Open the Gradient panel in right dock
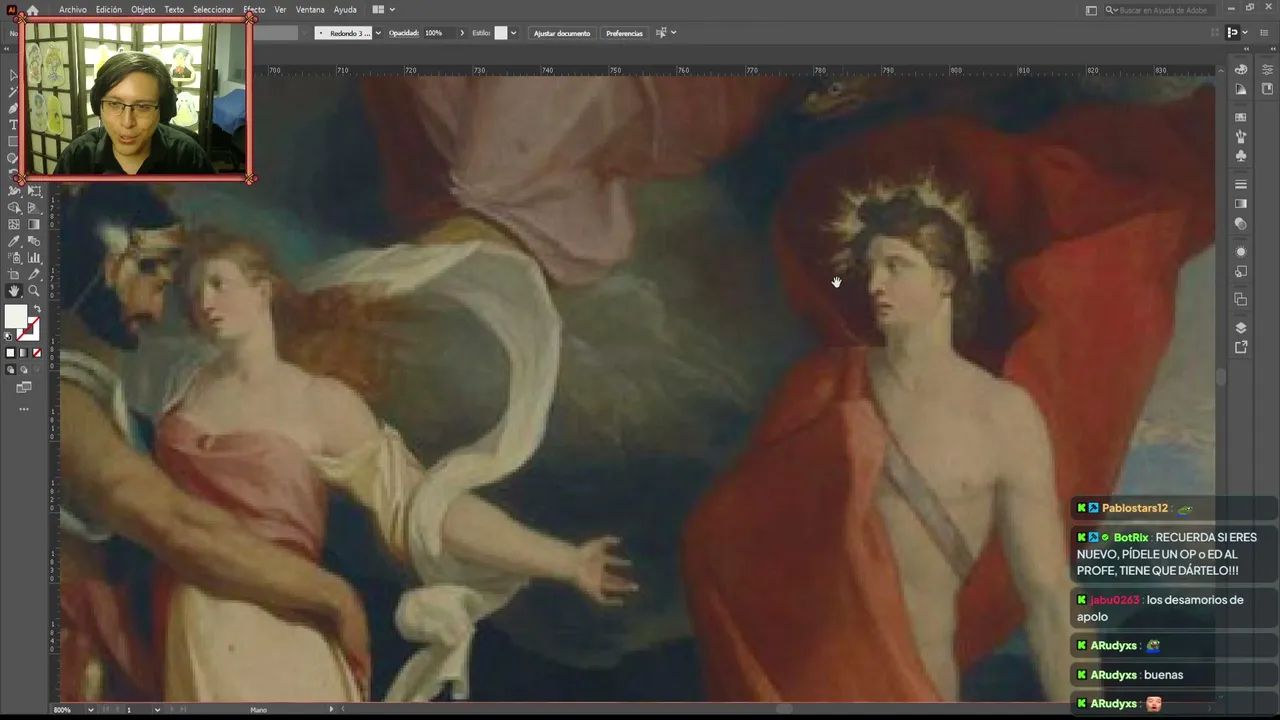 click(x=1241, y=204)
